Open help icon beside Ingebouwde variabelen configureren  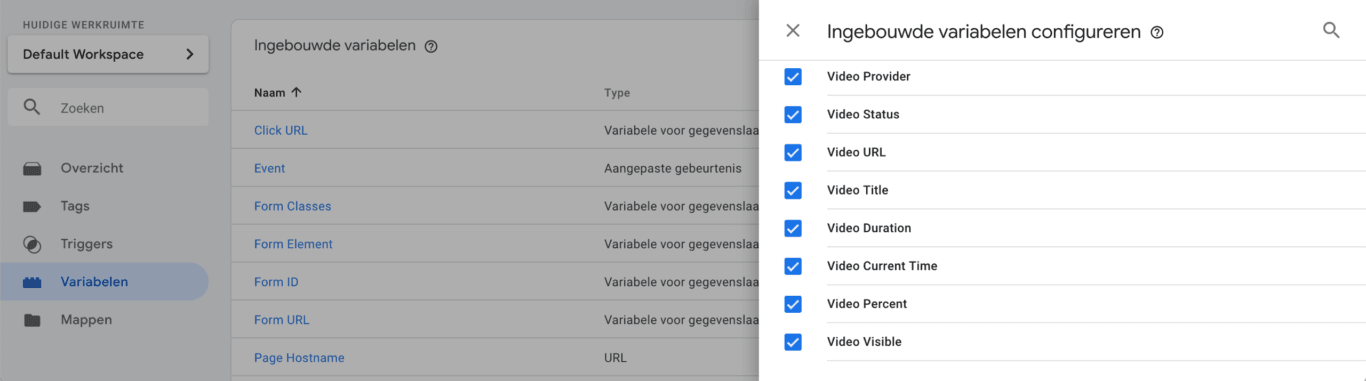[1157, 33]
